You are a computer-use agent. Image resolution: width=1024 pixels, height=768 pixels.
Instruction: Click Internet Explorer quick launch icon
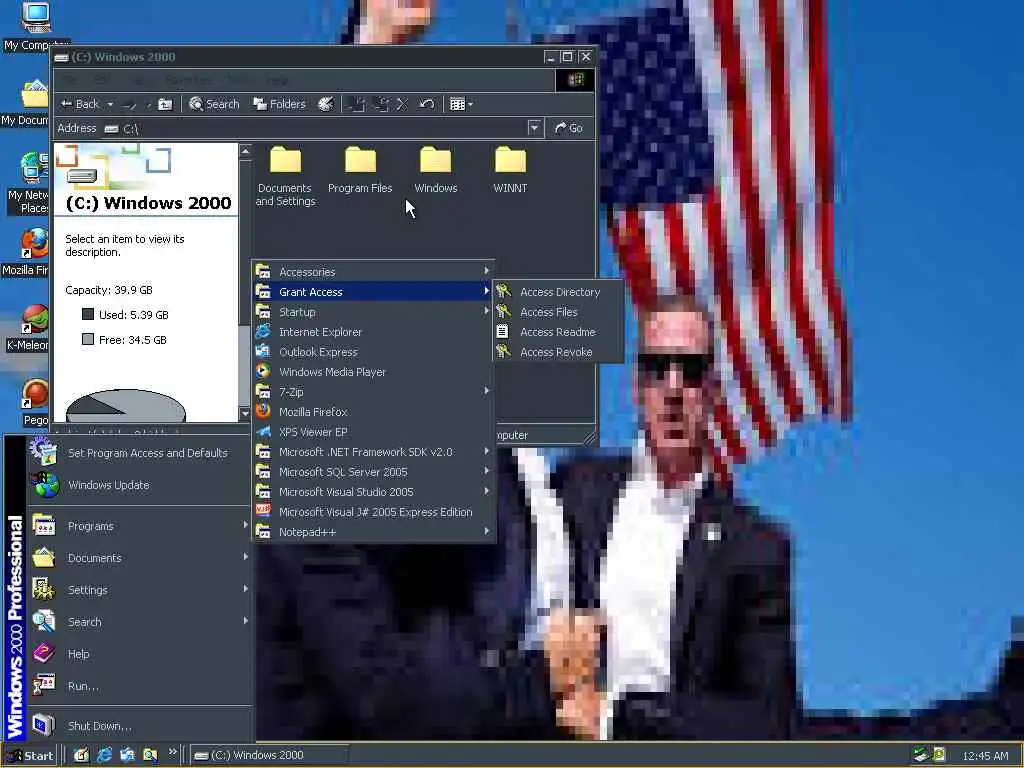point(104,755)
